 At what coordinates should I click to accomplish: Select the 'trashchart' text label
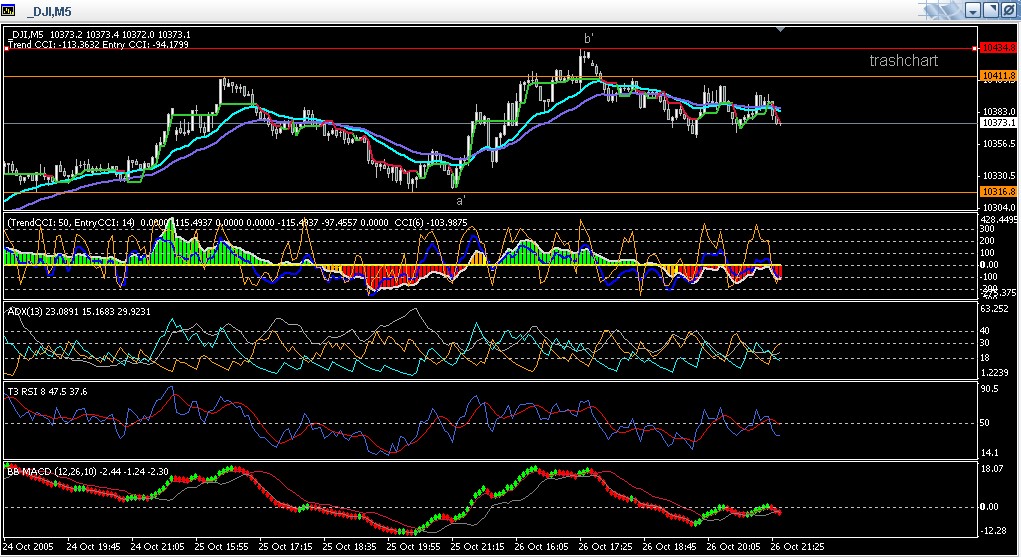[x=903, y=61]
